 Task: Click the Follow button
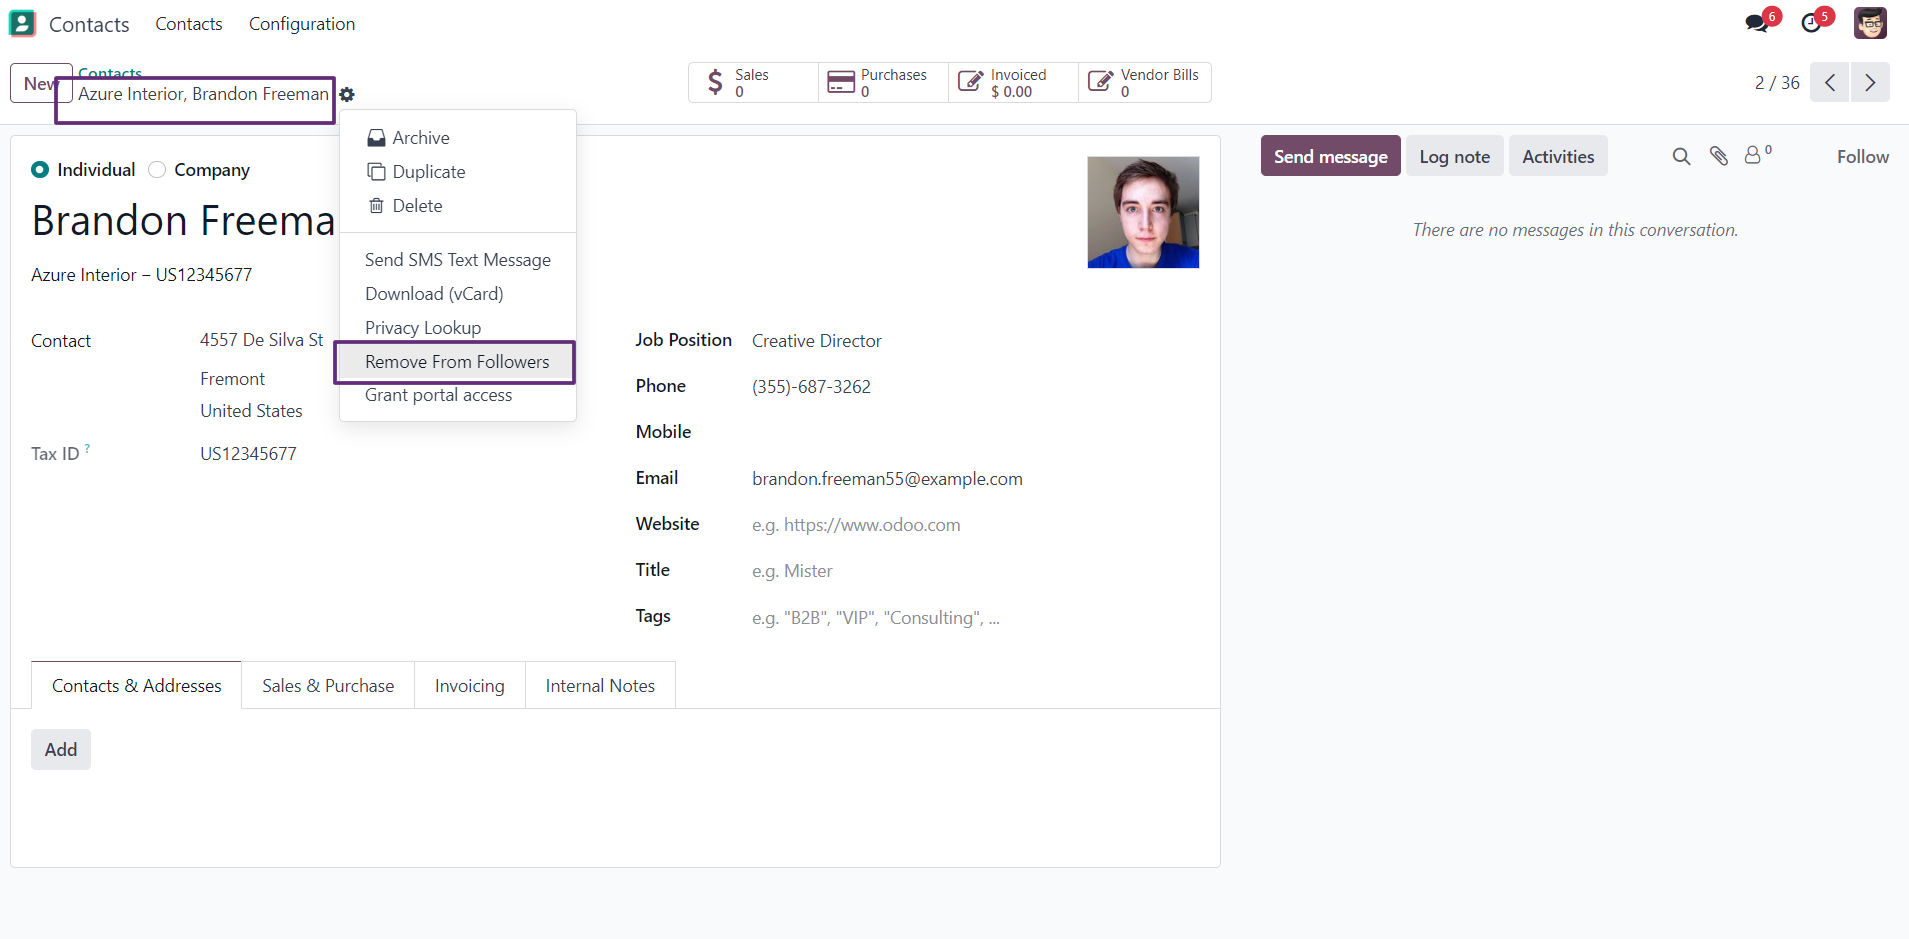(x=1863, y=156)
